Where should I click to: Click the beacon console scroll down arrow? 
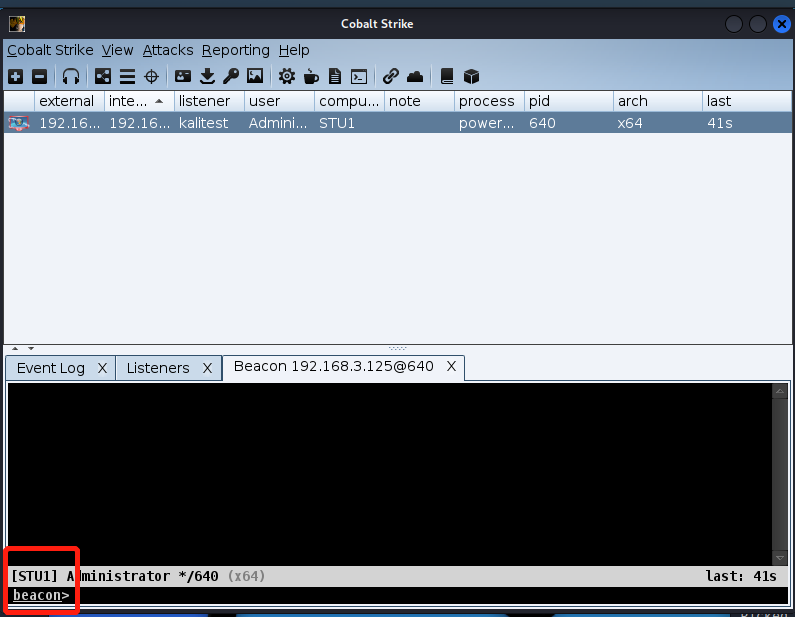[780, 558]
